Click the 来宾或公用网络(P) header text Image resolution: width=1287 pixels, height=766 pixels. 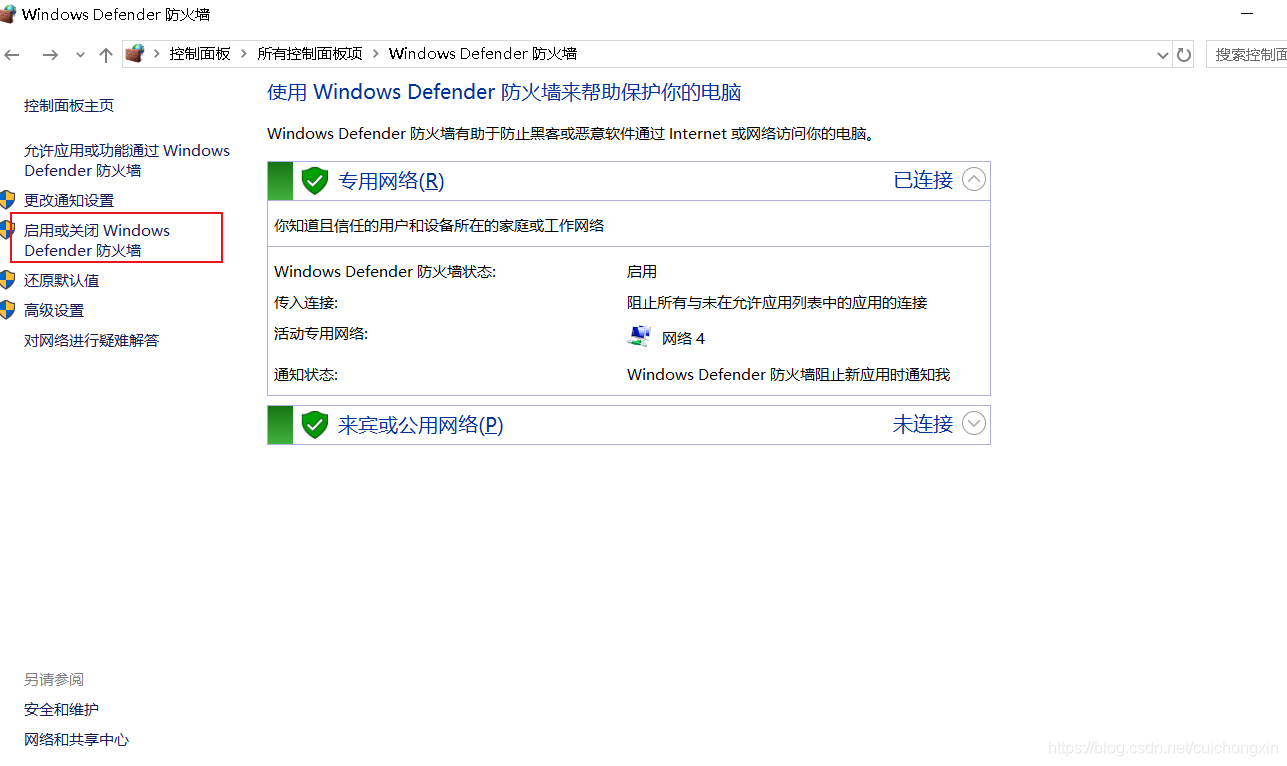pyautogui.click(x=420, y=425)
